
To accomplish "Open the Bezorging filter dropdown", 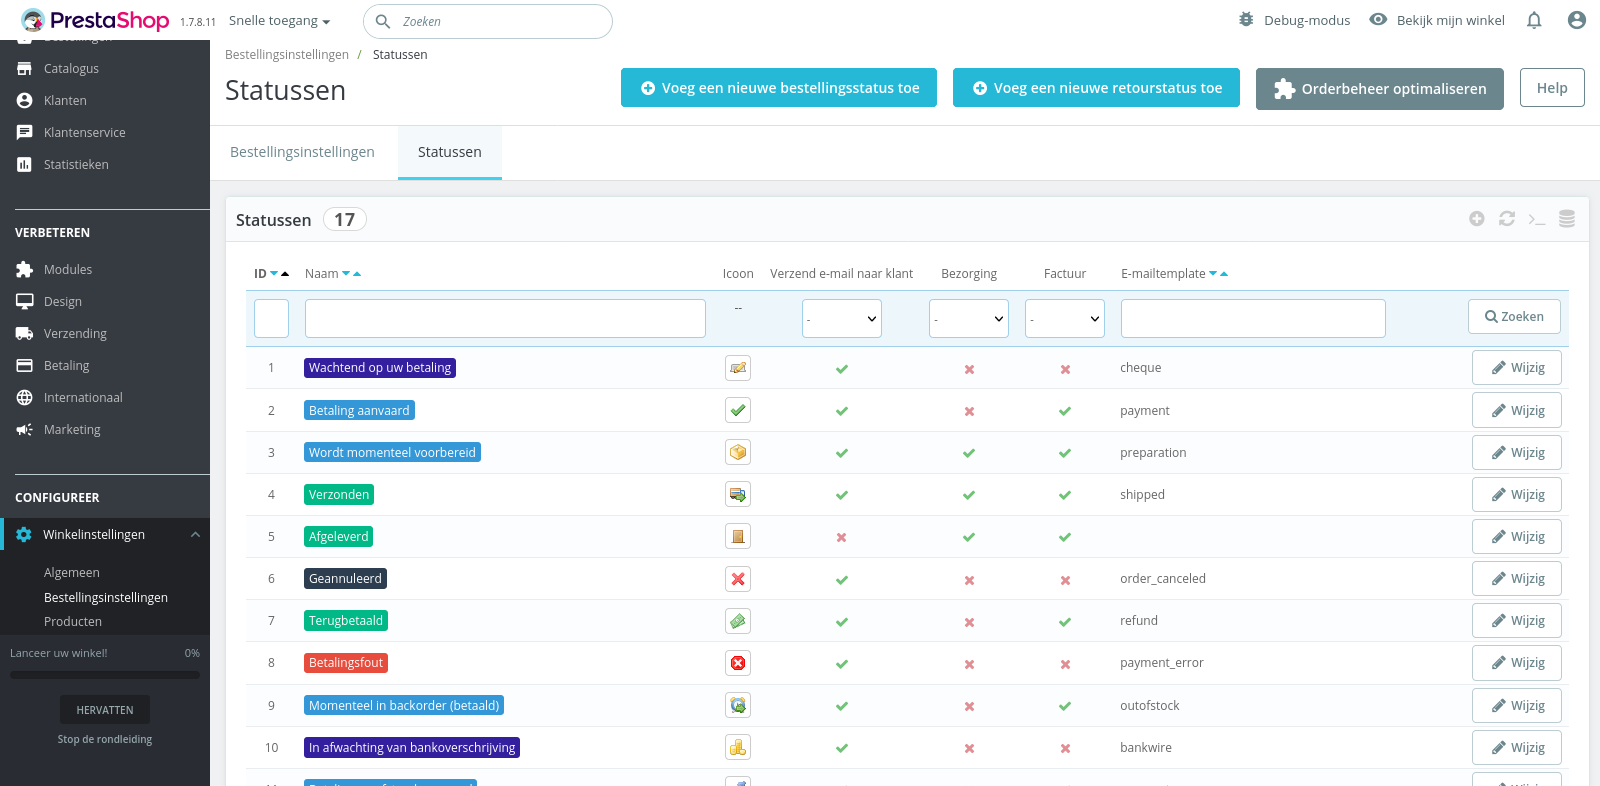I will [x=969, y=318].
